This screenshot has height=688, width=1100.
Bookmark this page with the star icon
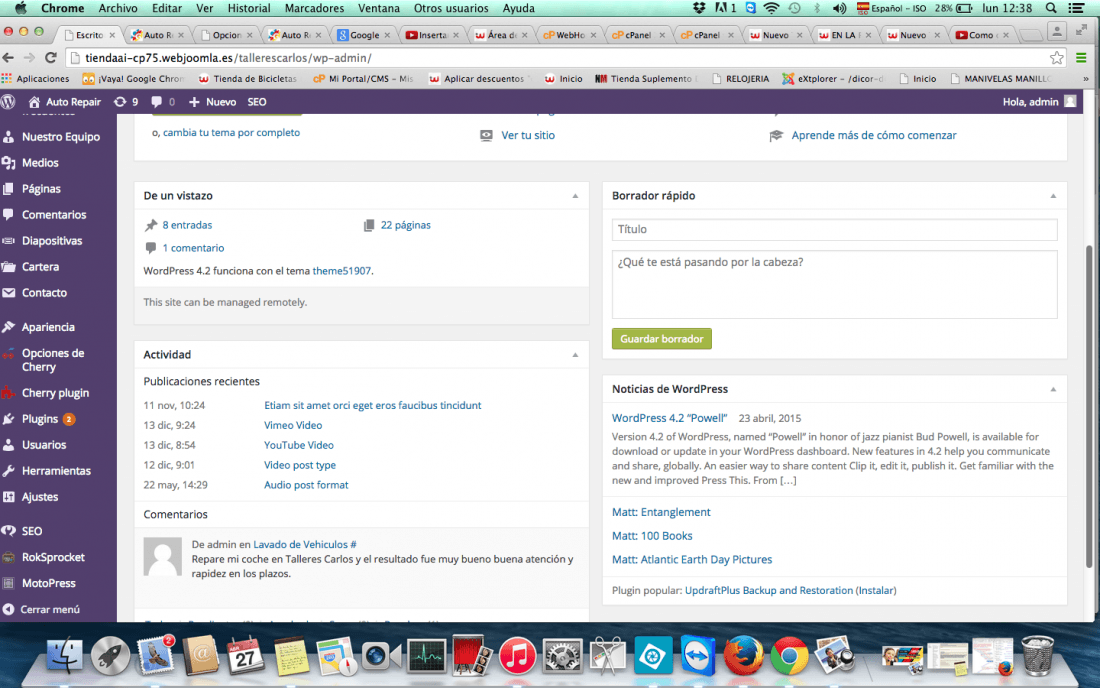pyautogui.click(x=1057, y=58)
